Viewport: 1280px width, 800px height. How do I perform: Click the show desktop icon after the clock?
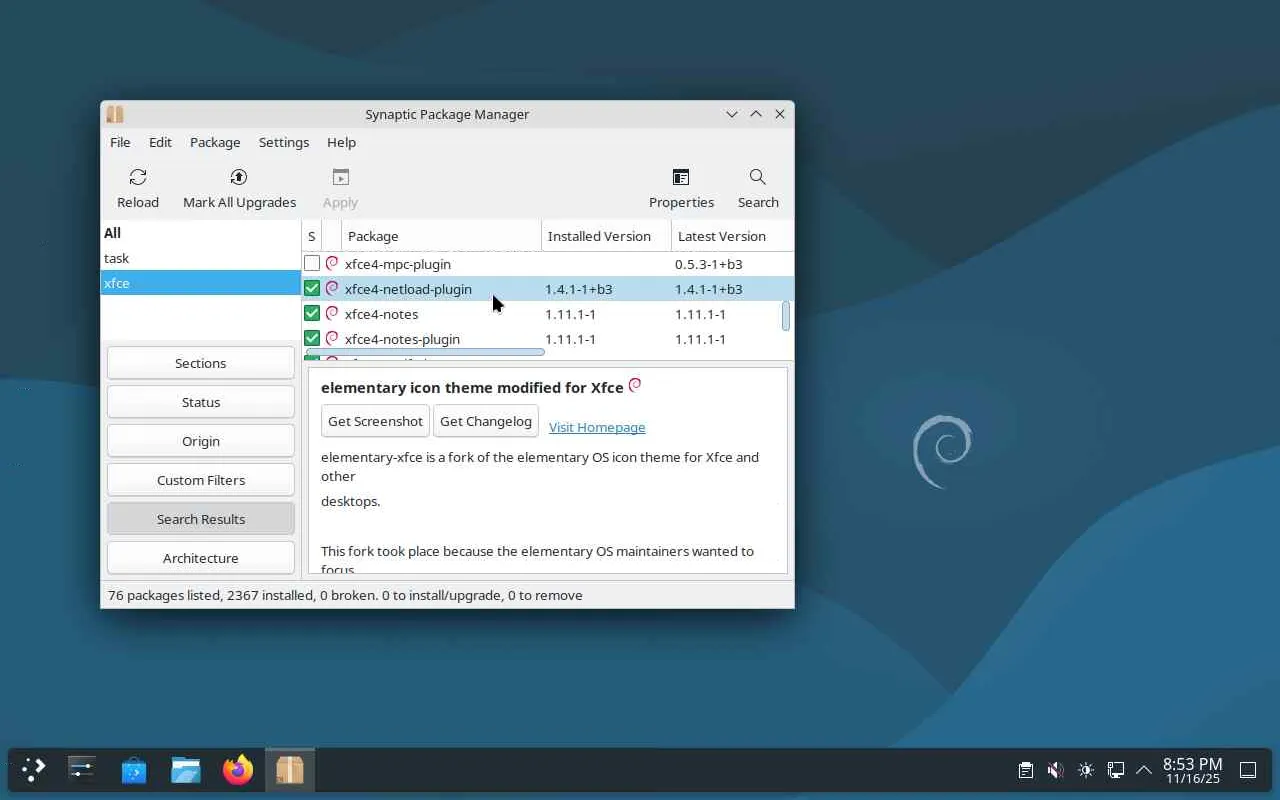click(x=1248, y=770)
